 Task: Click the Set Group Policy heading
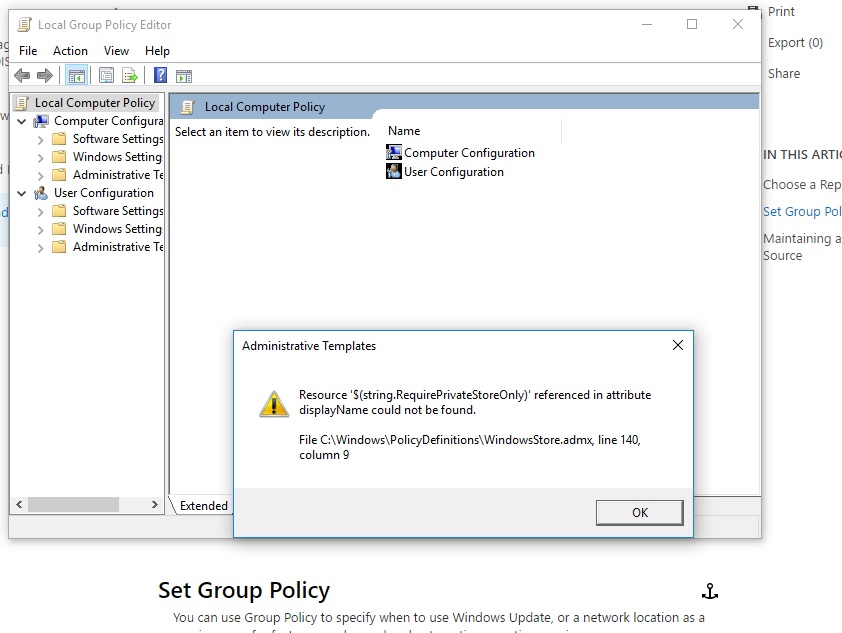click(x=244, y=590)
